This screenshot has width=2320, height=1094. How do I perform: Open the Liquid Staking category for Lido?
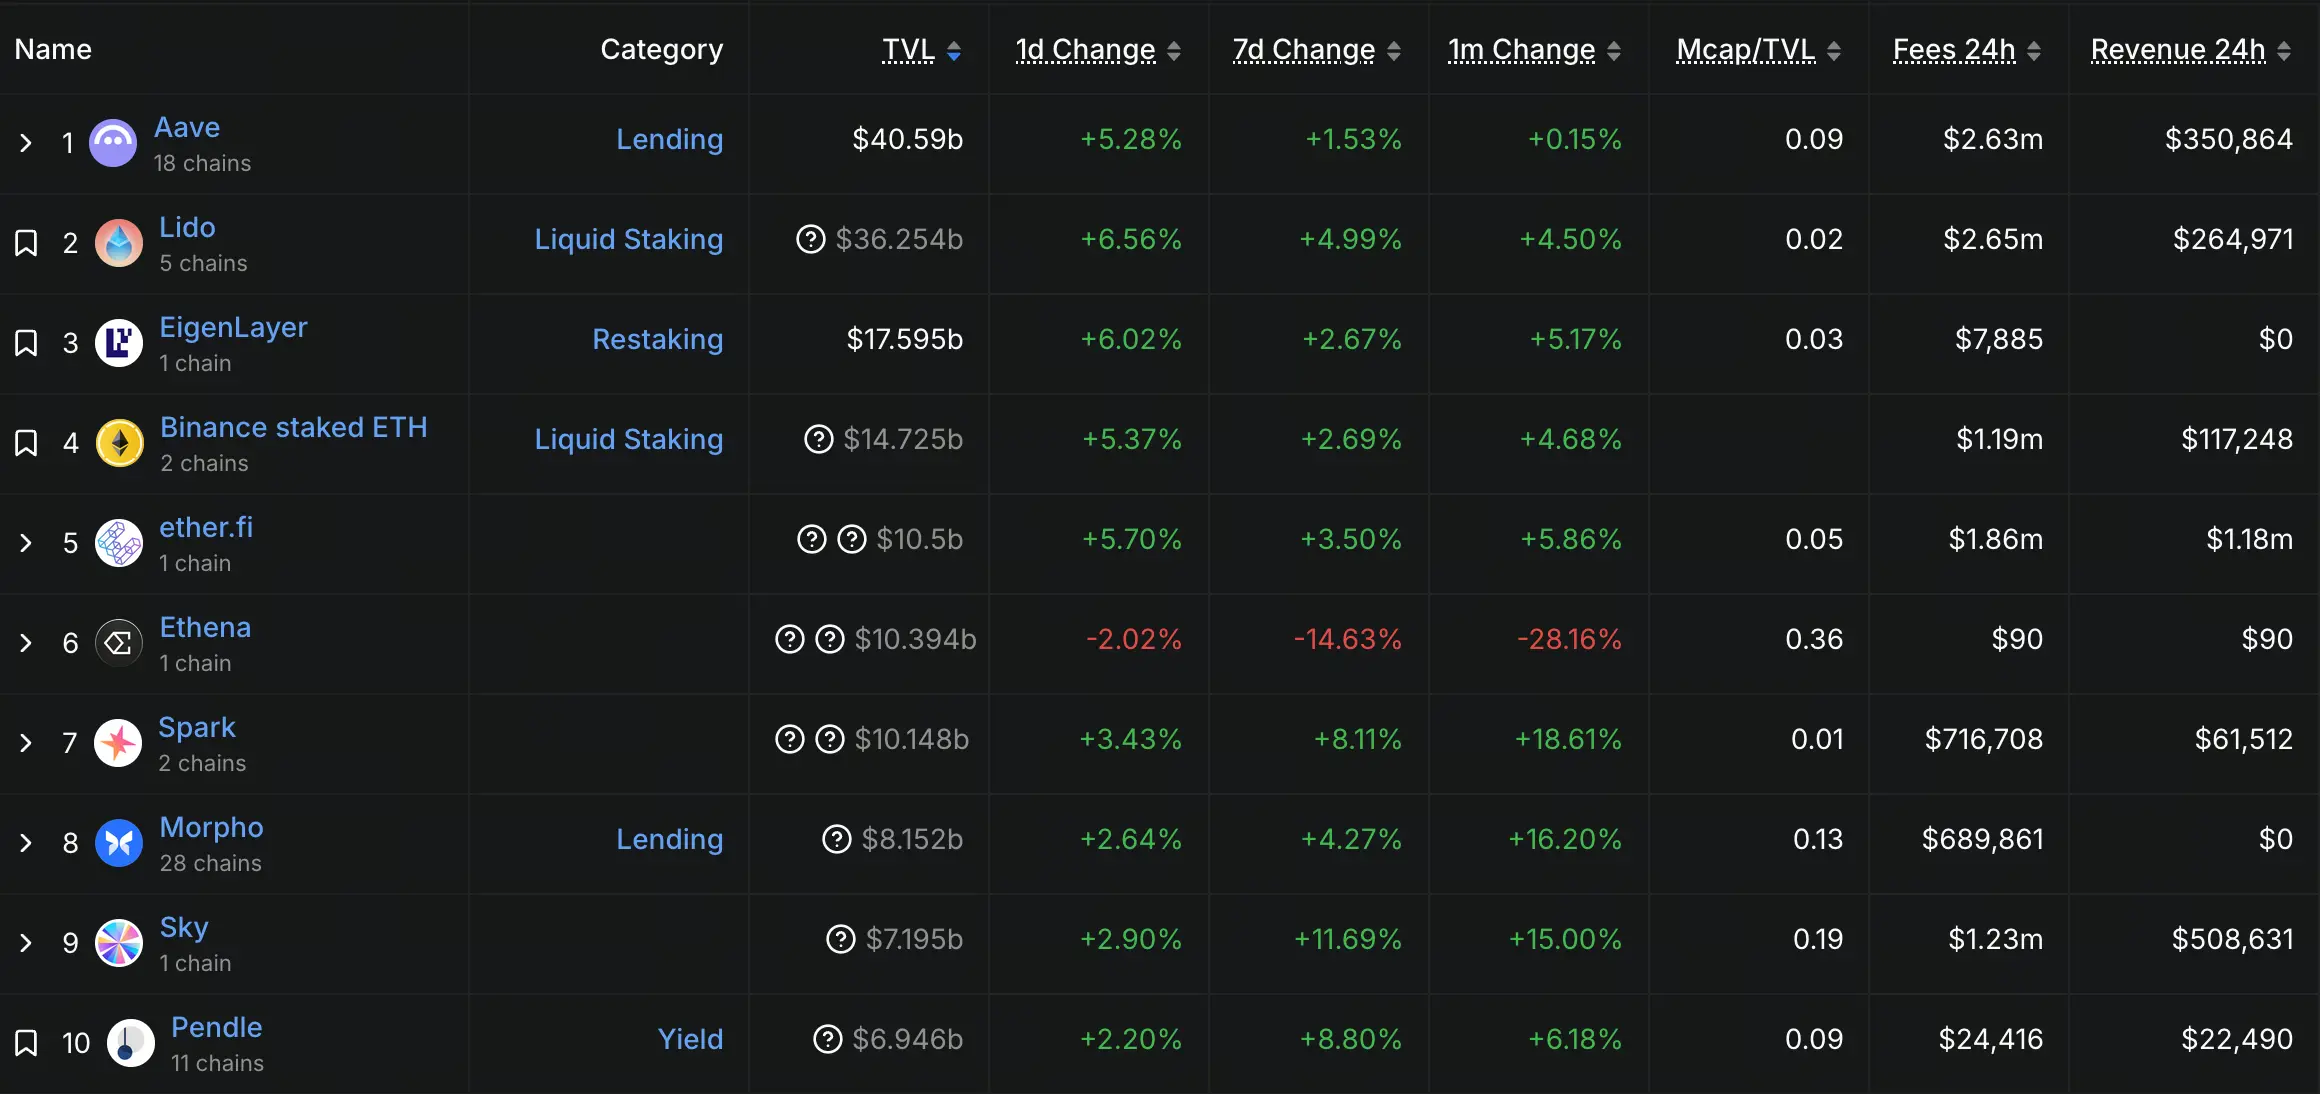coord(628,240)
